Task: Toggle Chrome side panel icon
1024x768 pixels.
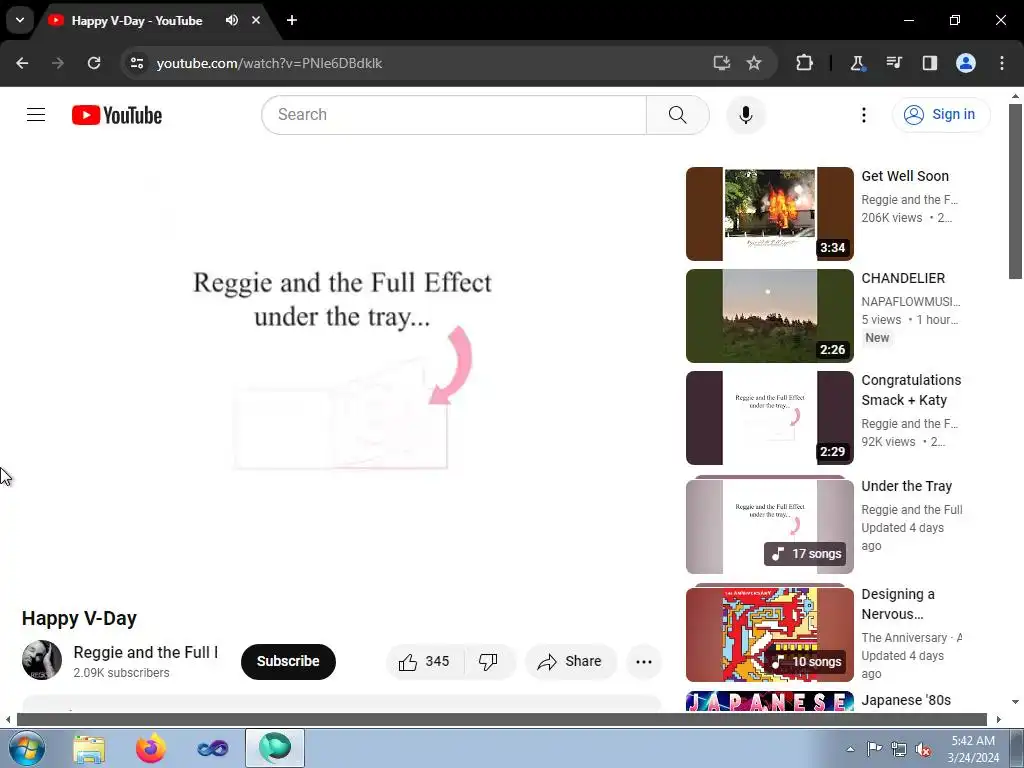Action: point(929,63)
